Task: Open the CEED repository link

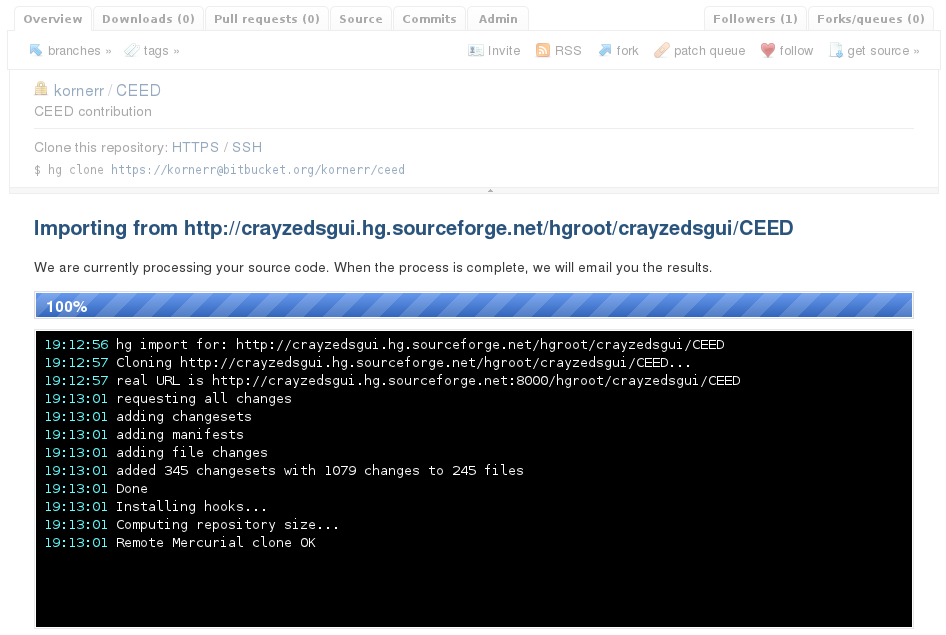Action: [x=138, y=90]
